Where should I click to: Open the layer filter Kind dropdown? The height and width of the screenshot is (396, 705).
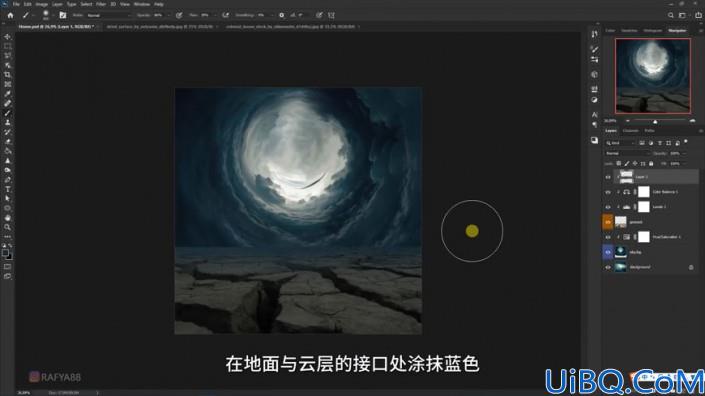pos(620,143)
